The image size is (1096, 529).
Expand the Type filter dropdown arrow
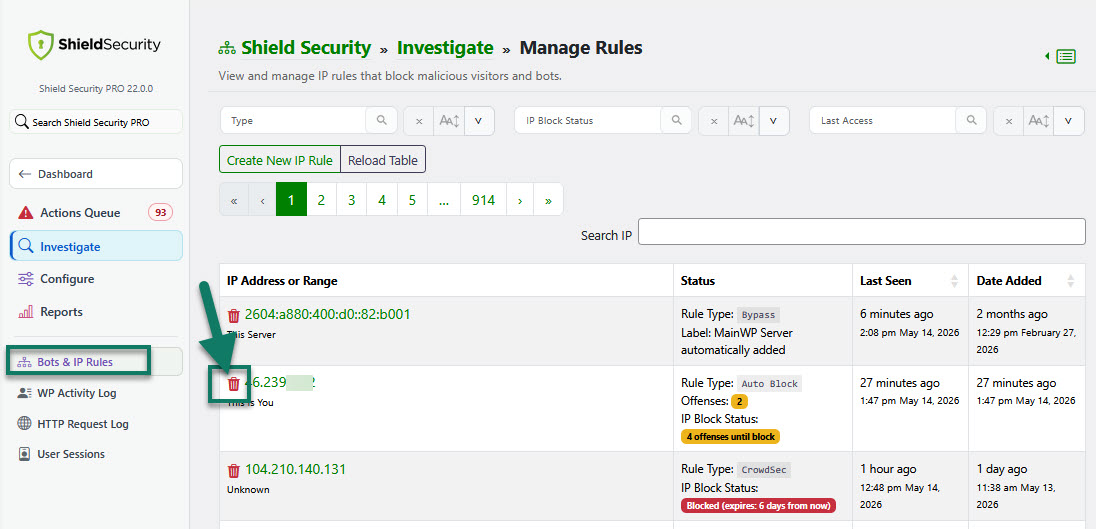[479, 121]
